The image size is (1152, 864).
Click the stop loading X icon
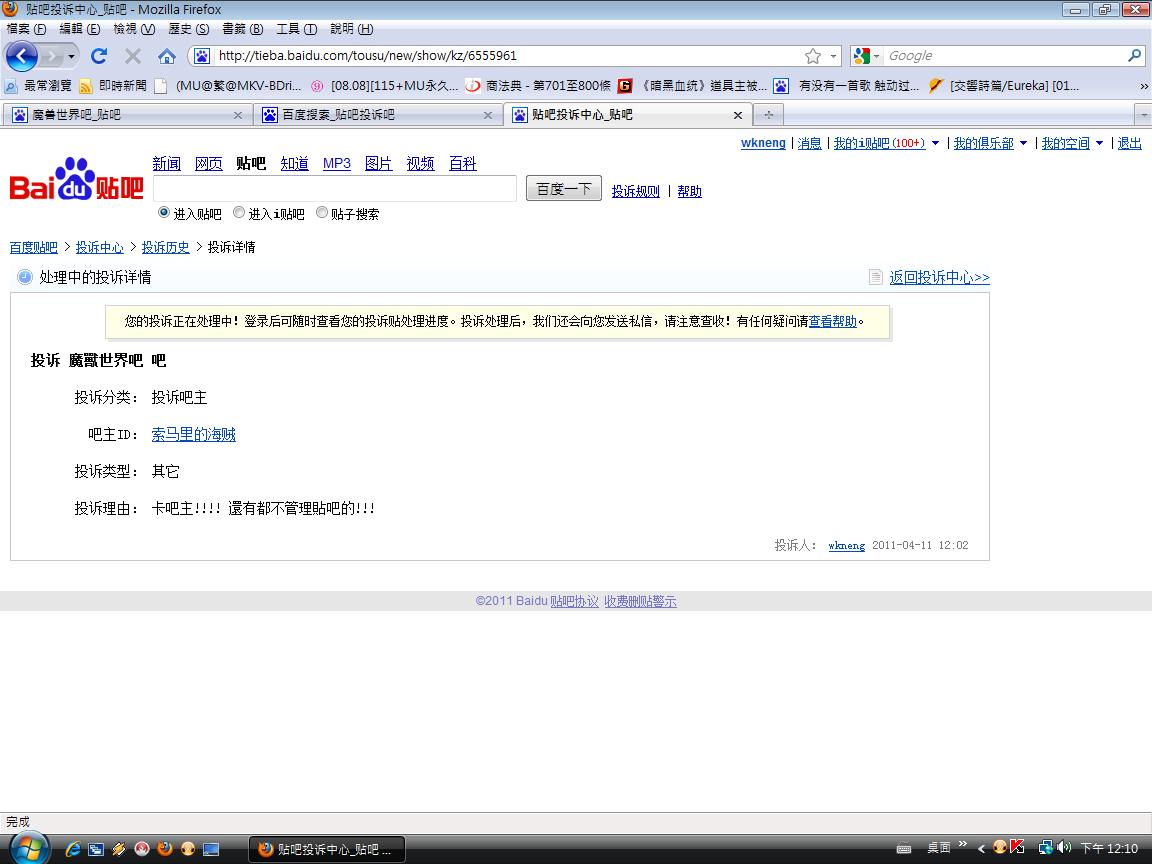[x=133, y=56]
